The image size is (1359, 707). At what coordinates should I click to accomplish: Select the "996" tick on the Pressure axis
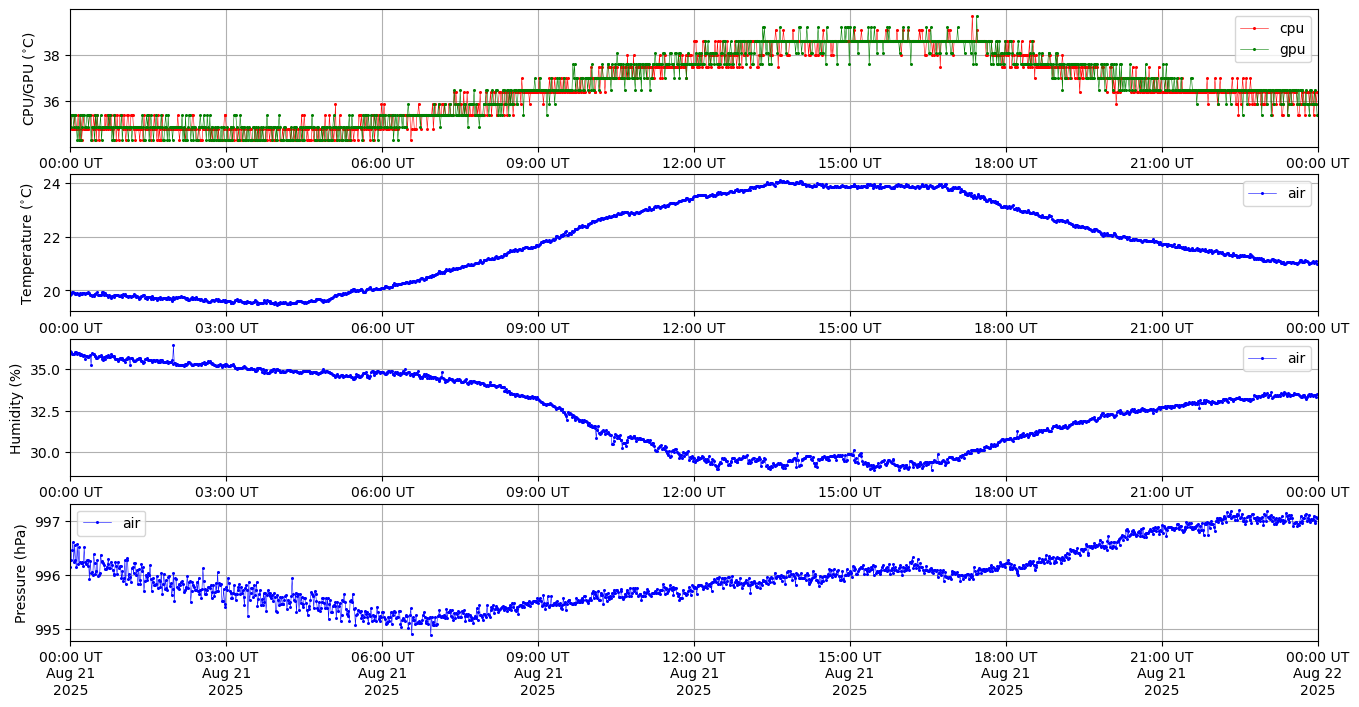coord(50,576)
